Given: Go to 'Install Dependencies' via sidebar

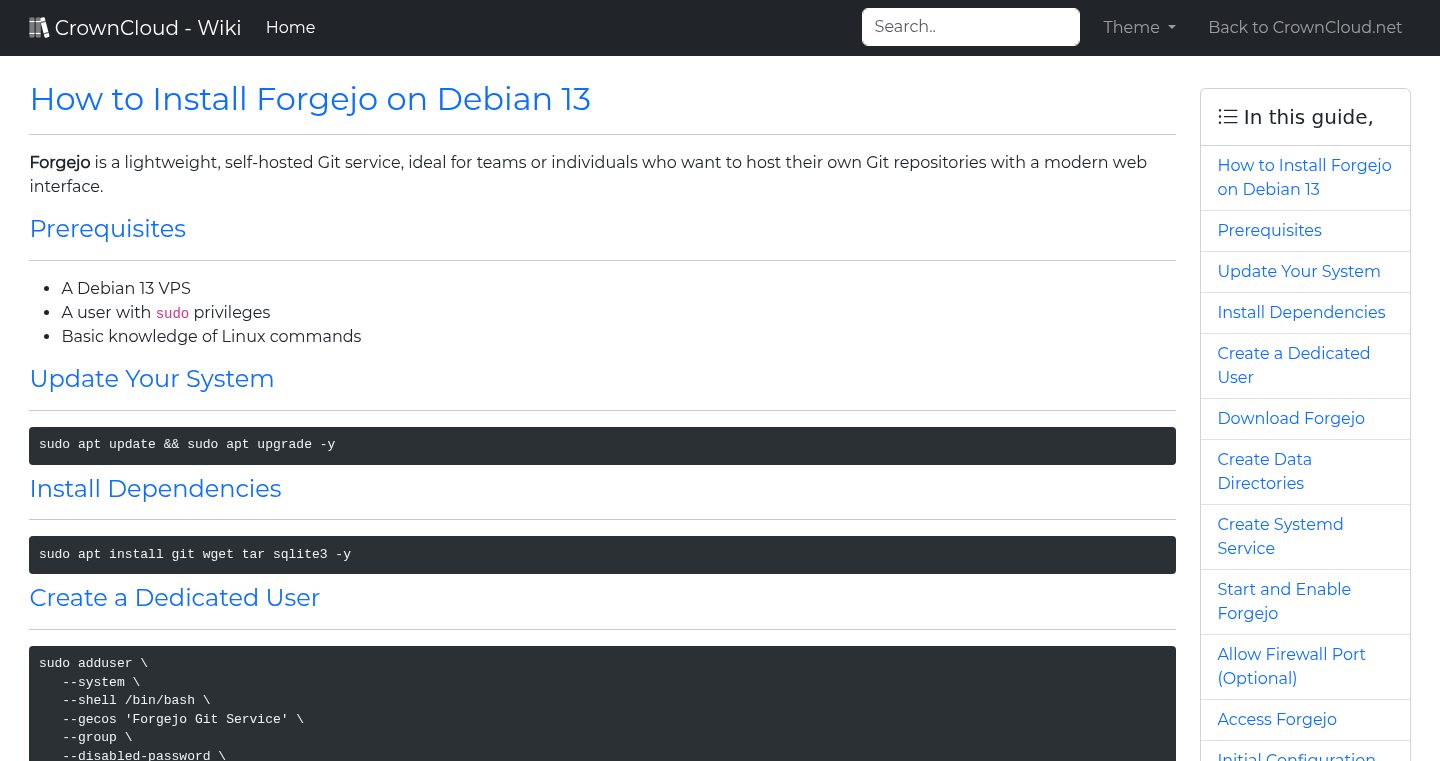Looking at the screenshot, I should [x=1301, y=312].
